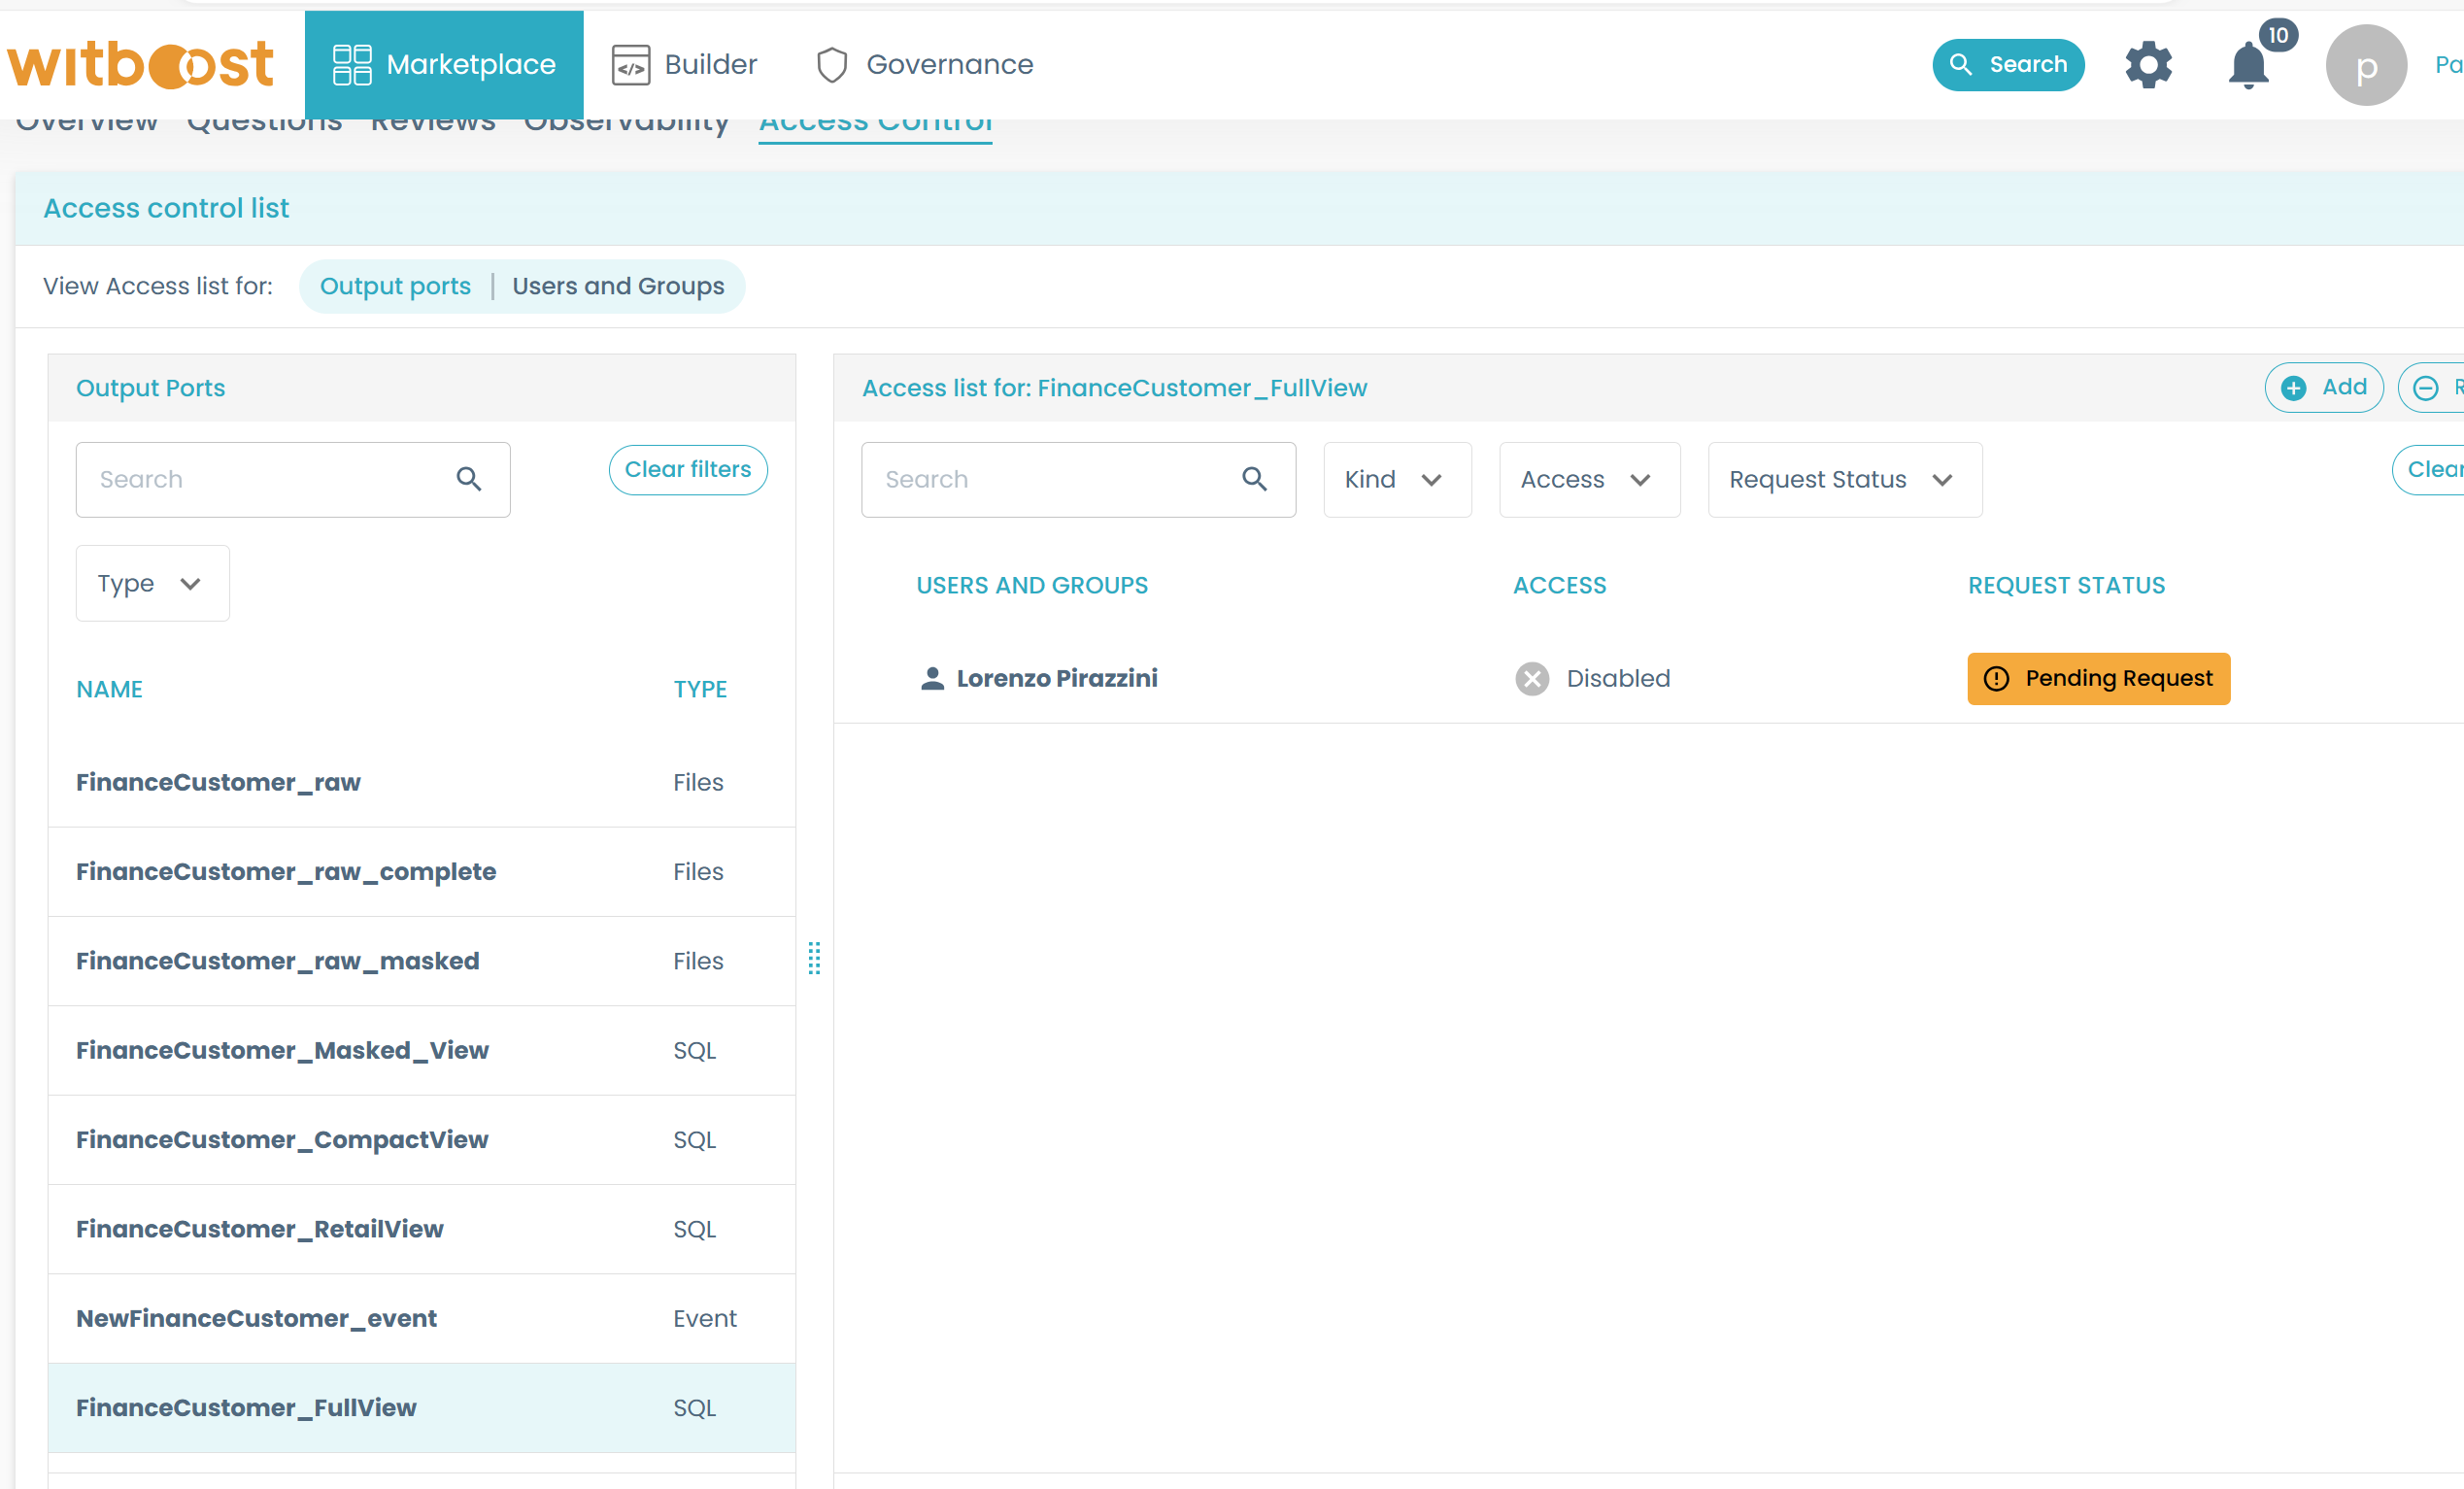The width and height of the screenshot is (2464, 1489).
Task: Open the Access filter dropdown
Action: pos(1589,480)
